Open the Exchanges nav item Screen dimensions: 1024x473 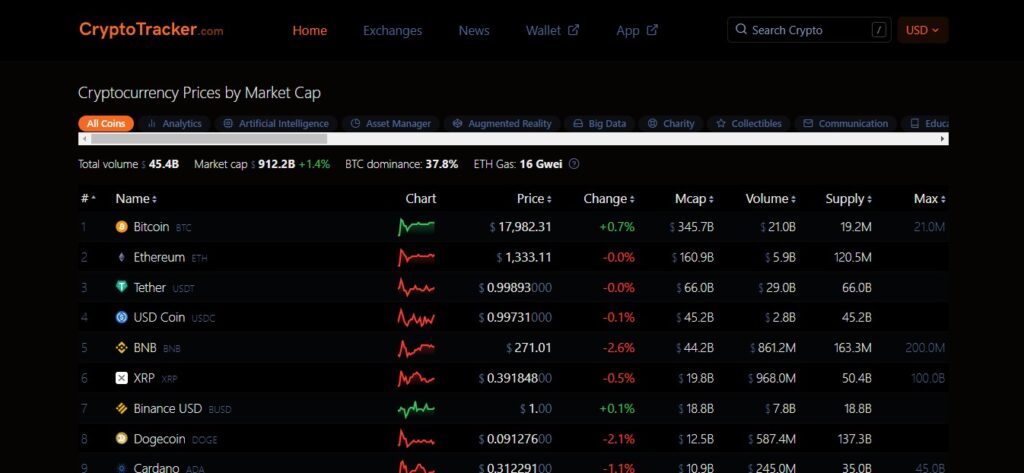(x=392, y=31)
